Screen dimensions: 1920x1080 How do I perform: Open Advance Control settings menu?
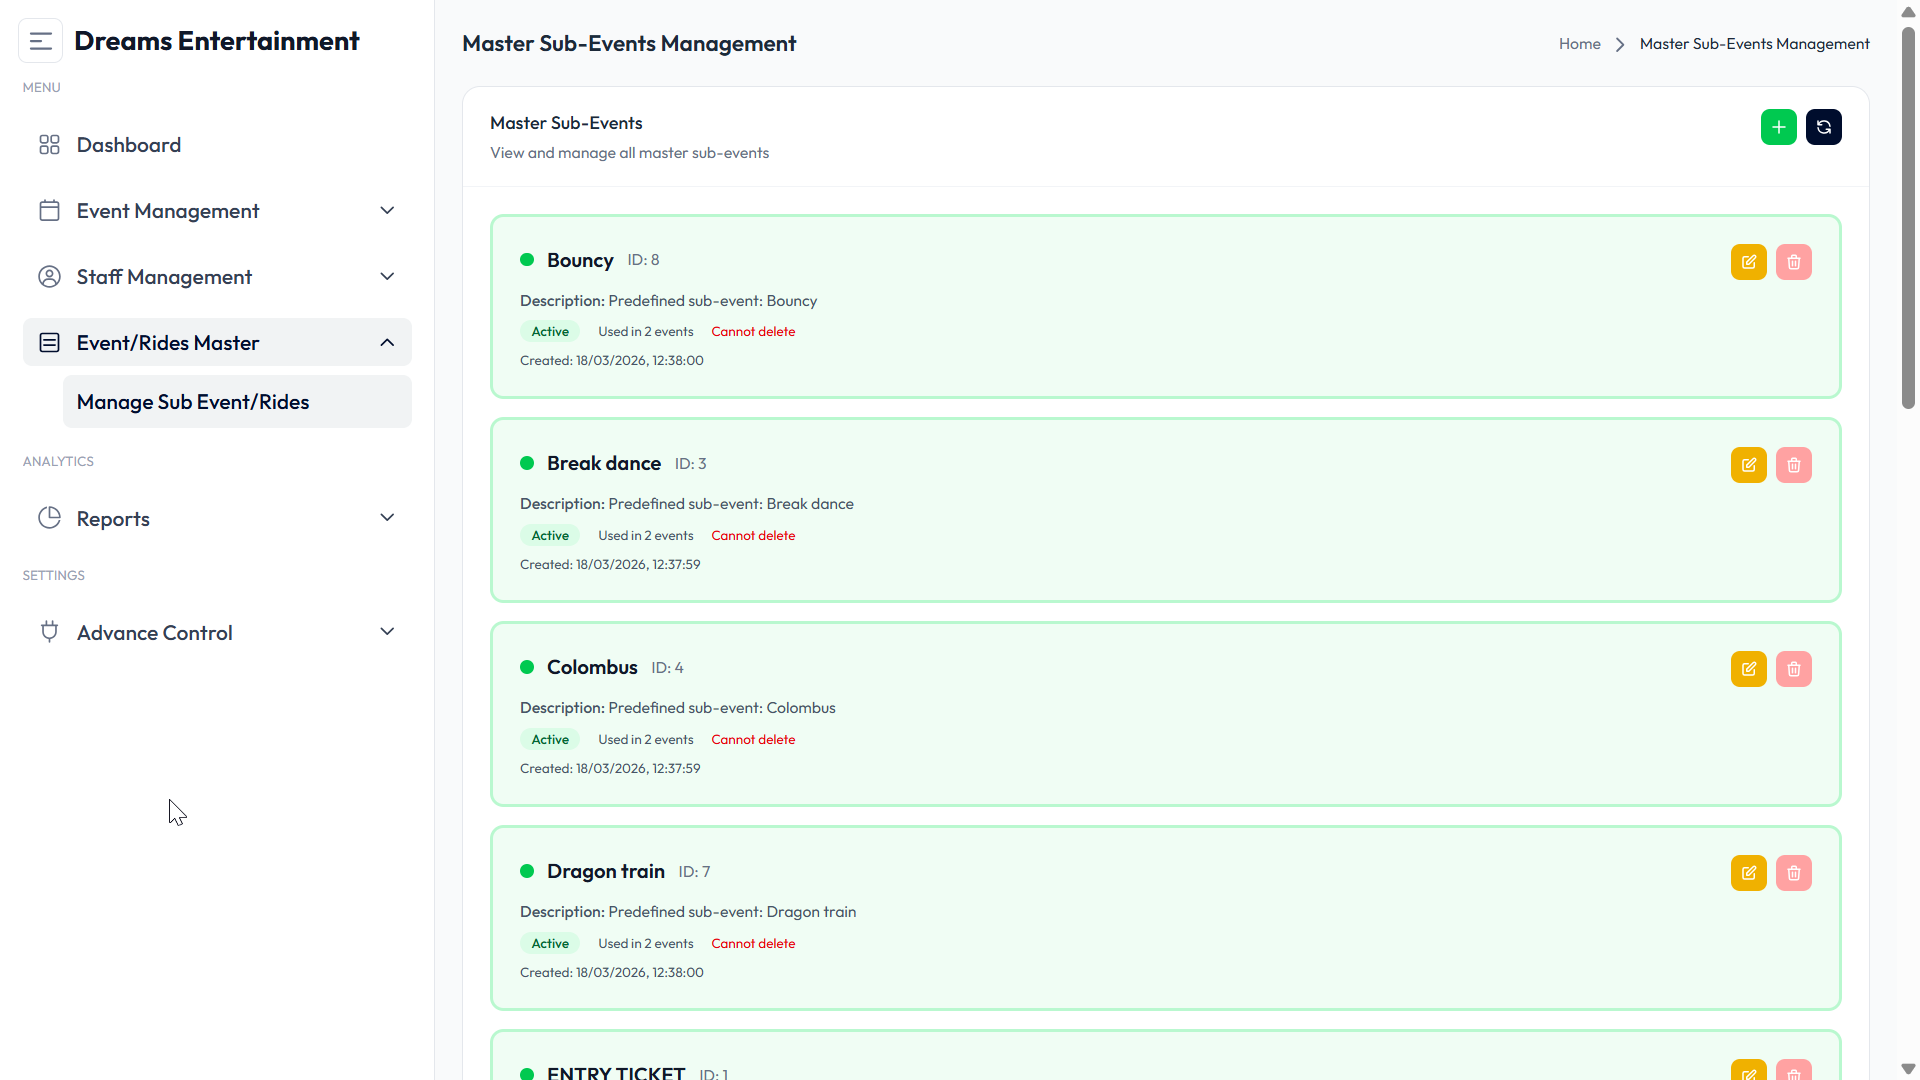[217, 633]
